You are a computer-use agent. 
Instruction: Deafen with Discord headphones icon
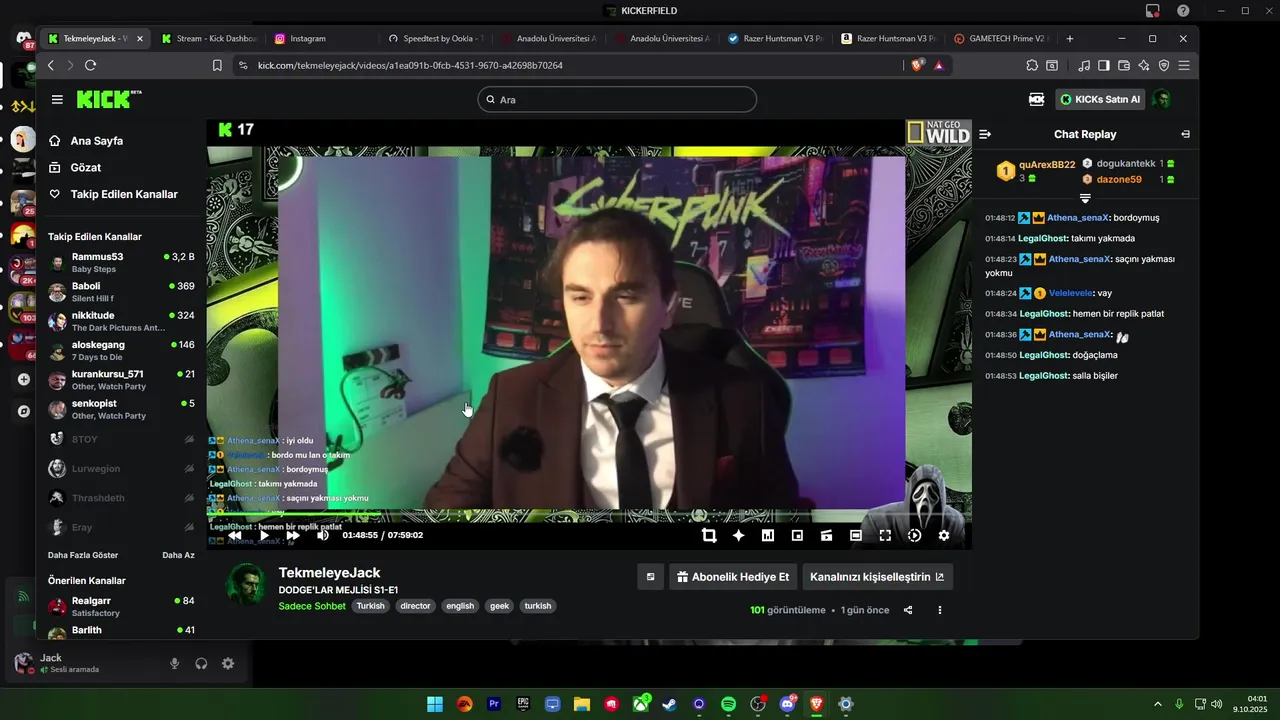(x=201, y=664)
